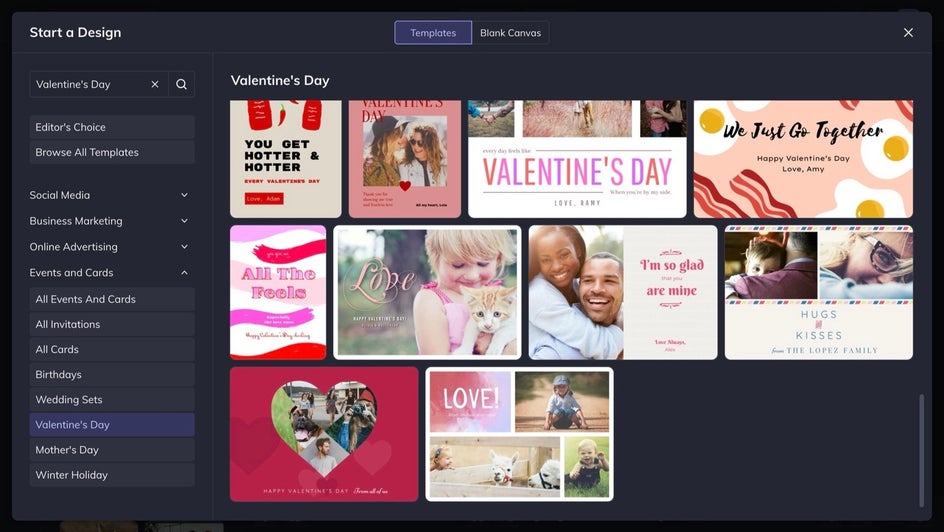Choose the You Get Hotter & Hotter template

click(x=285, y=159)
